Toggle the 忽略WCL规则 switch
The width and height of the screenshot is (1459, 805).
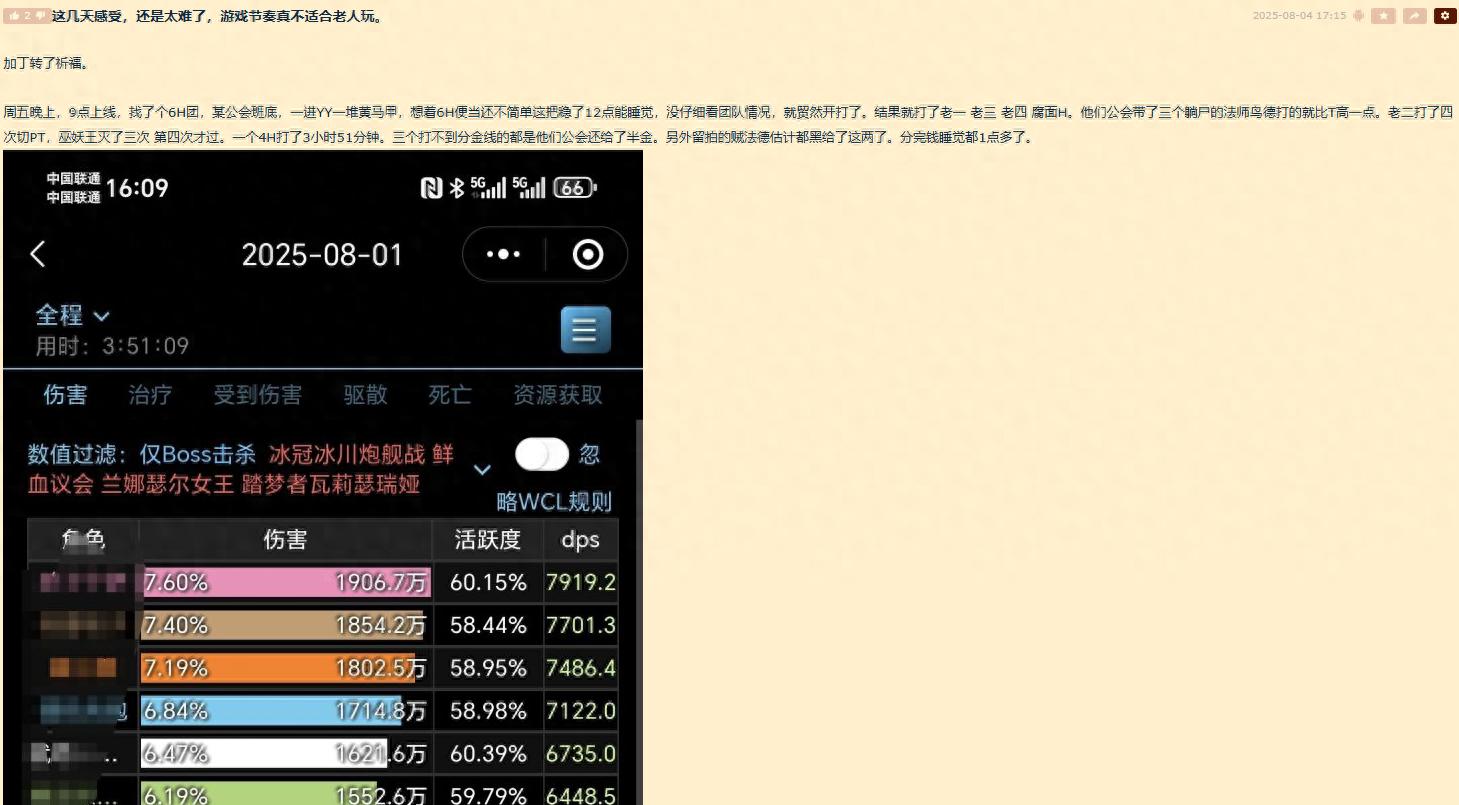pos(541,454)
